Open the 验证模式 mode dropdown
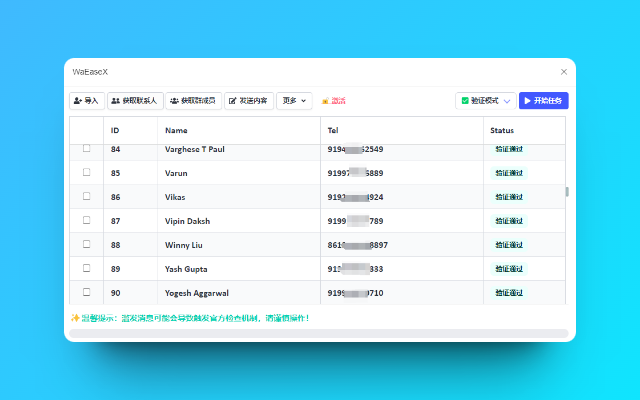This screenshot has height=400, width=640. pos(486,101)
